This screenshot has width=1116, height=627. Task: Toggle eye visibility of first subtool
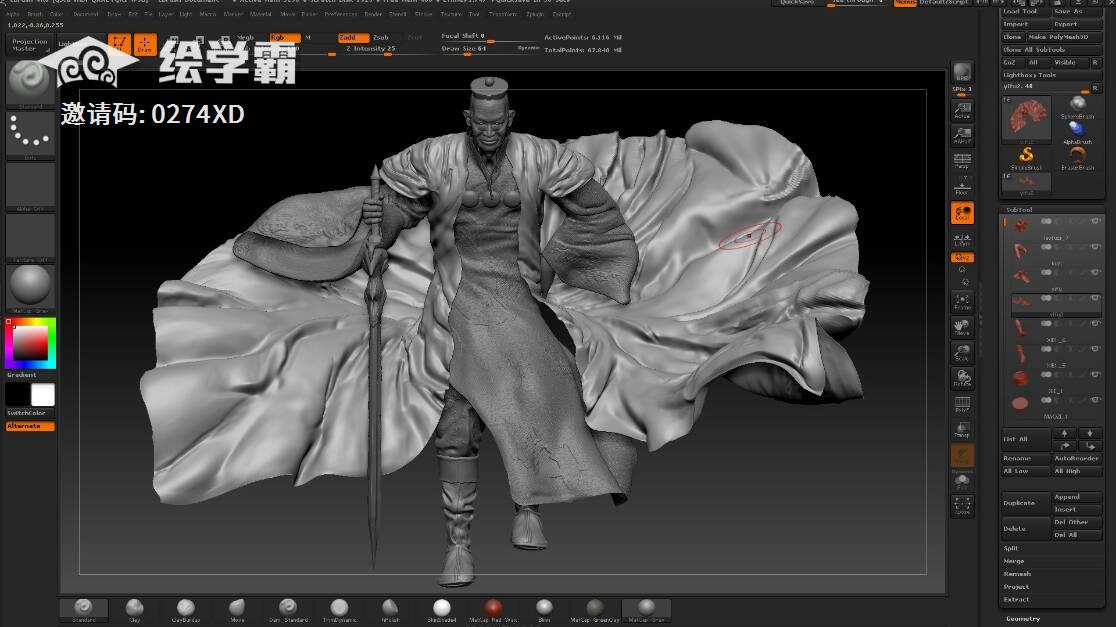pos(1095,221)
